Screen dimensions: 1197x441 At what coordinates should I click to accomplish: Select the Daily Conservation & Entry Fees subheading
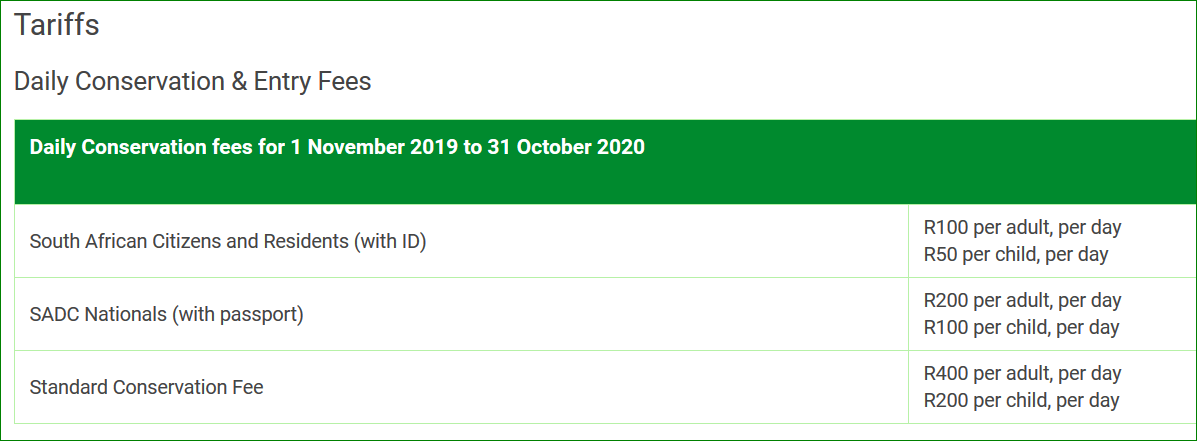click(x=192, y=81)
